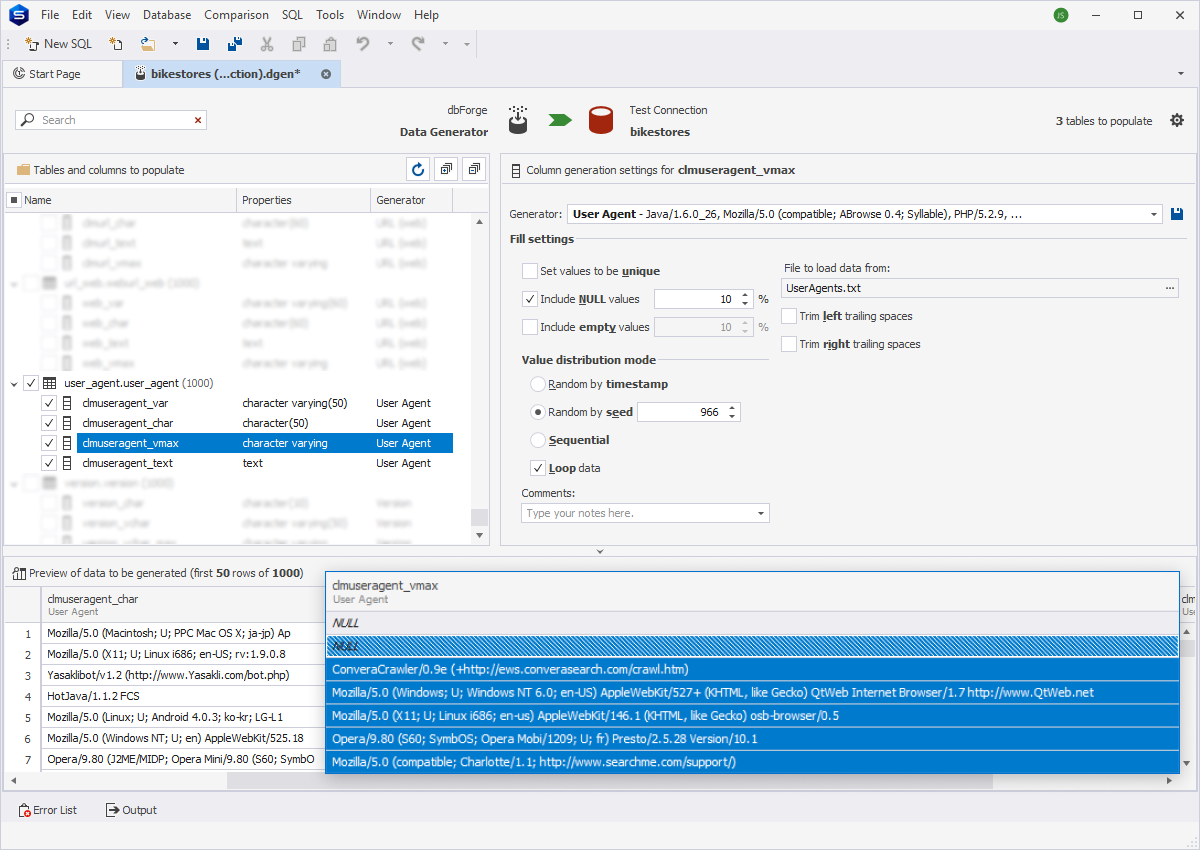Click the Cut scissors icon
The width and height of the screenshot is (1200, 850).
point(267,44)
